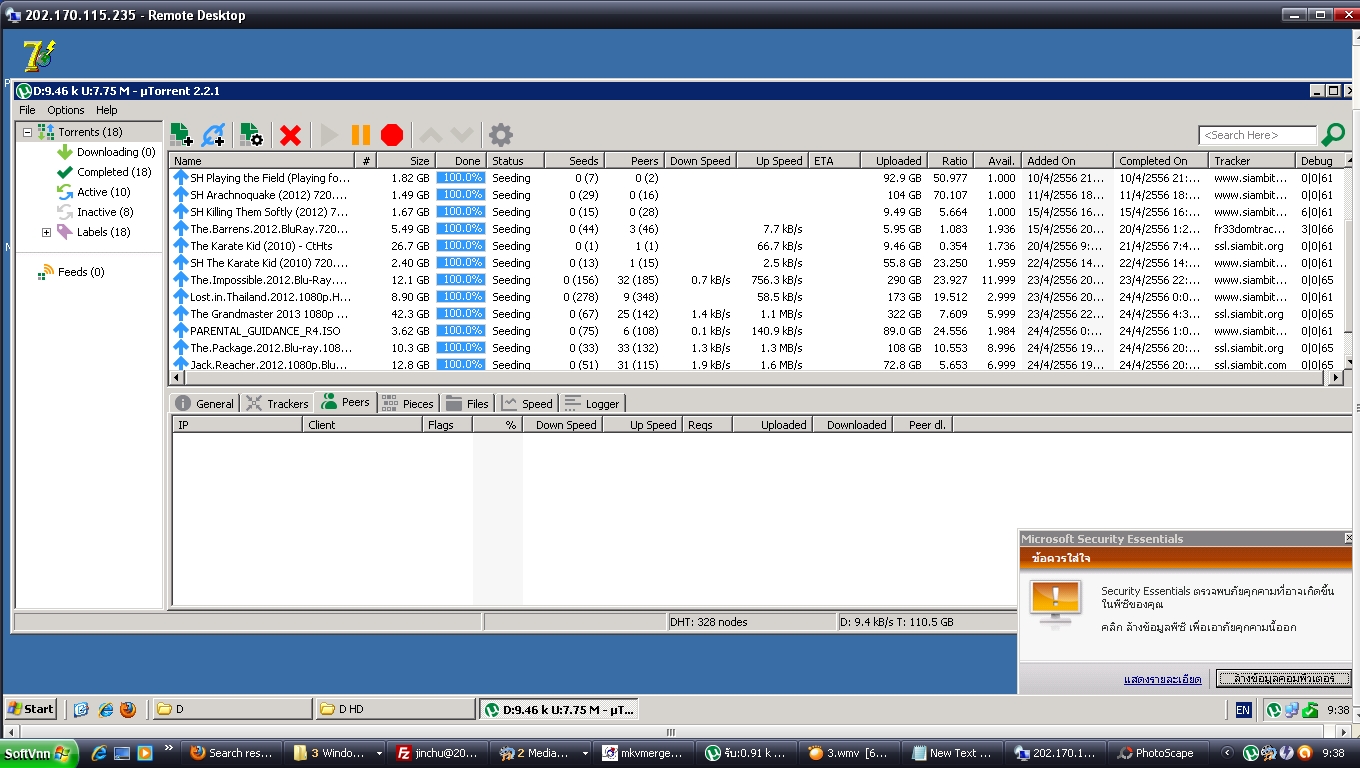Click the Move Down Queue arrow icon
The width and height of the screenshot is (1360, 768).
tap(461, 135)
